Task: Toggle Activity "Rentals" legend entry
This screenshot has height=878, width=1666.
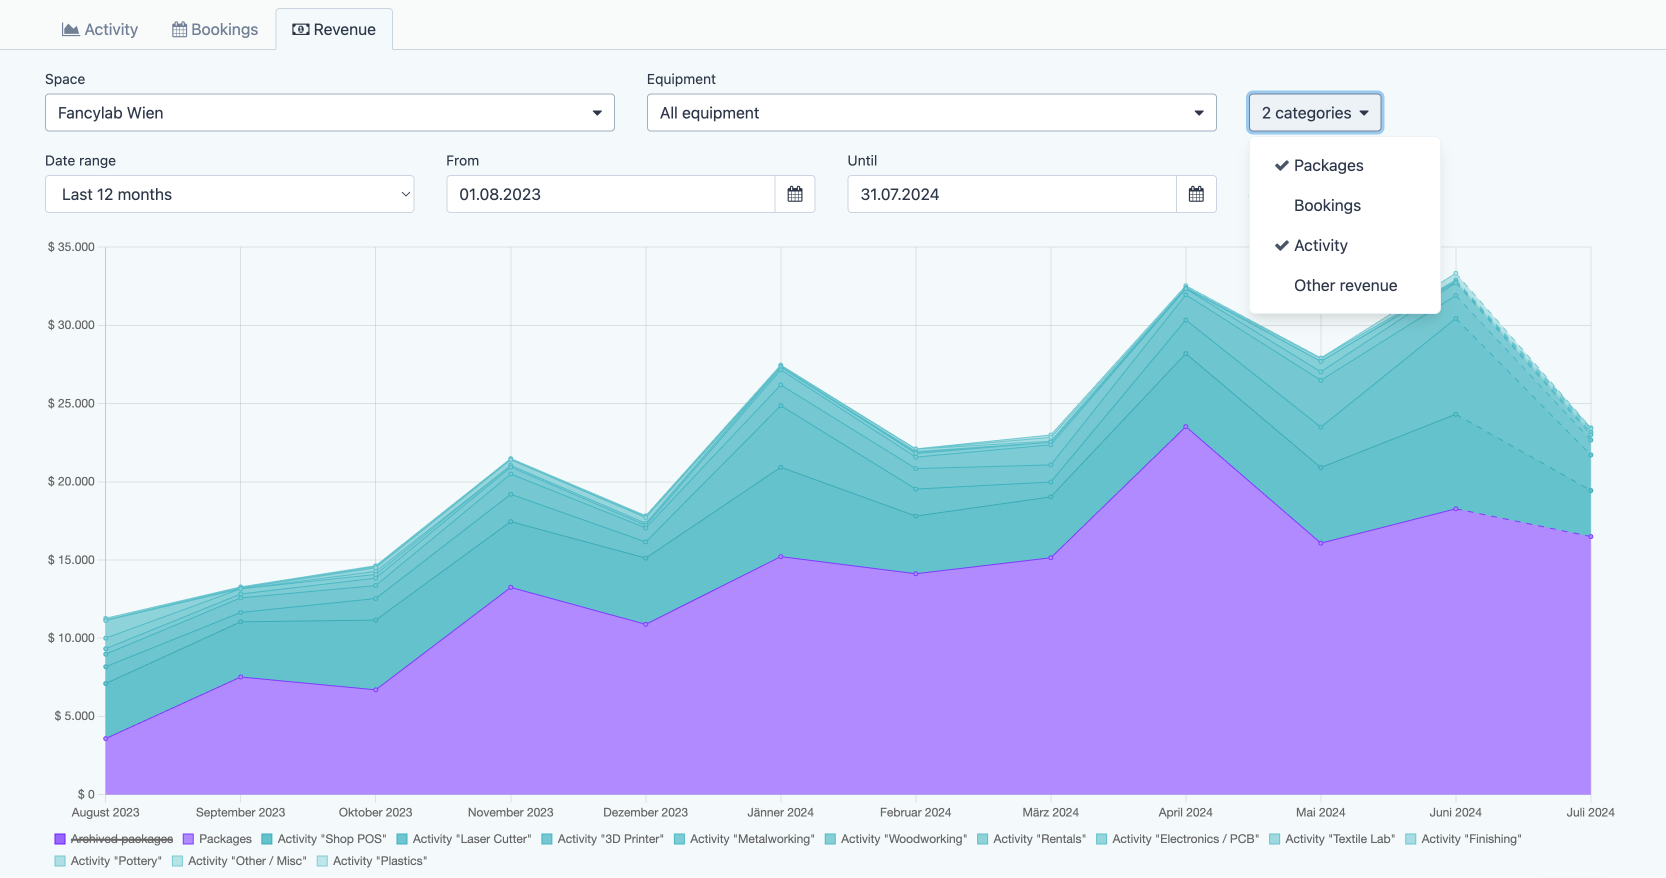Action: click(x=1032, y=839)
